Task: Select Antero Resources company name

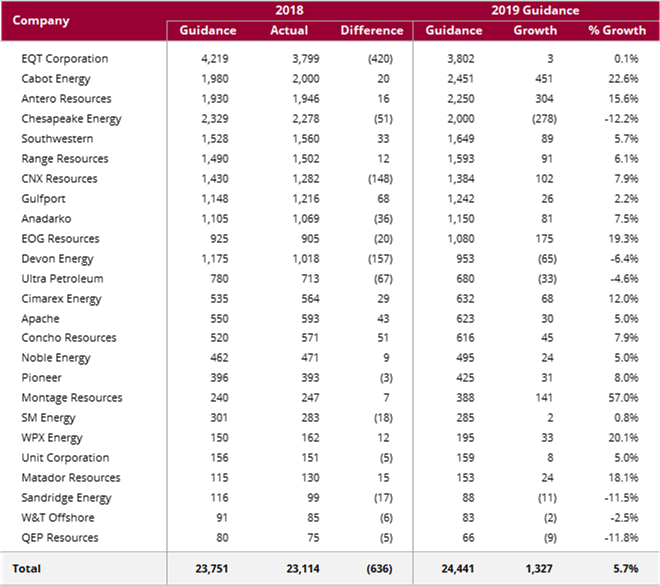Action: point(67,99)
